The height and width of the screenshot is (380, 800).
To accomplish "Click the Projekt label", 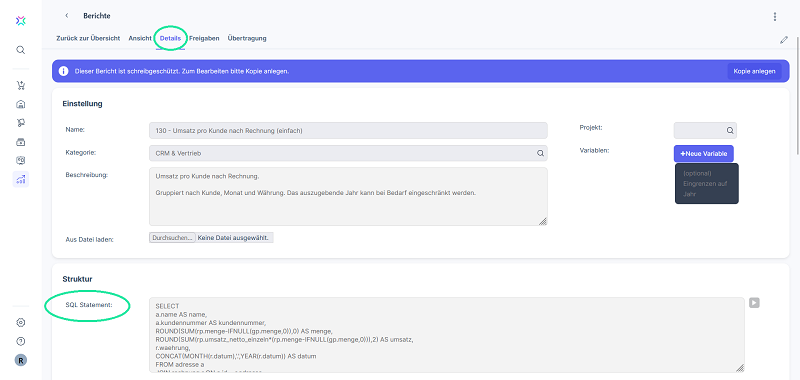I will click(591, 128).
